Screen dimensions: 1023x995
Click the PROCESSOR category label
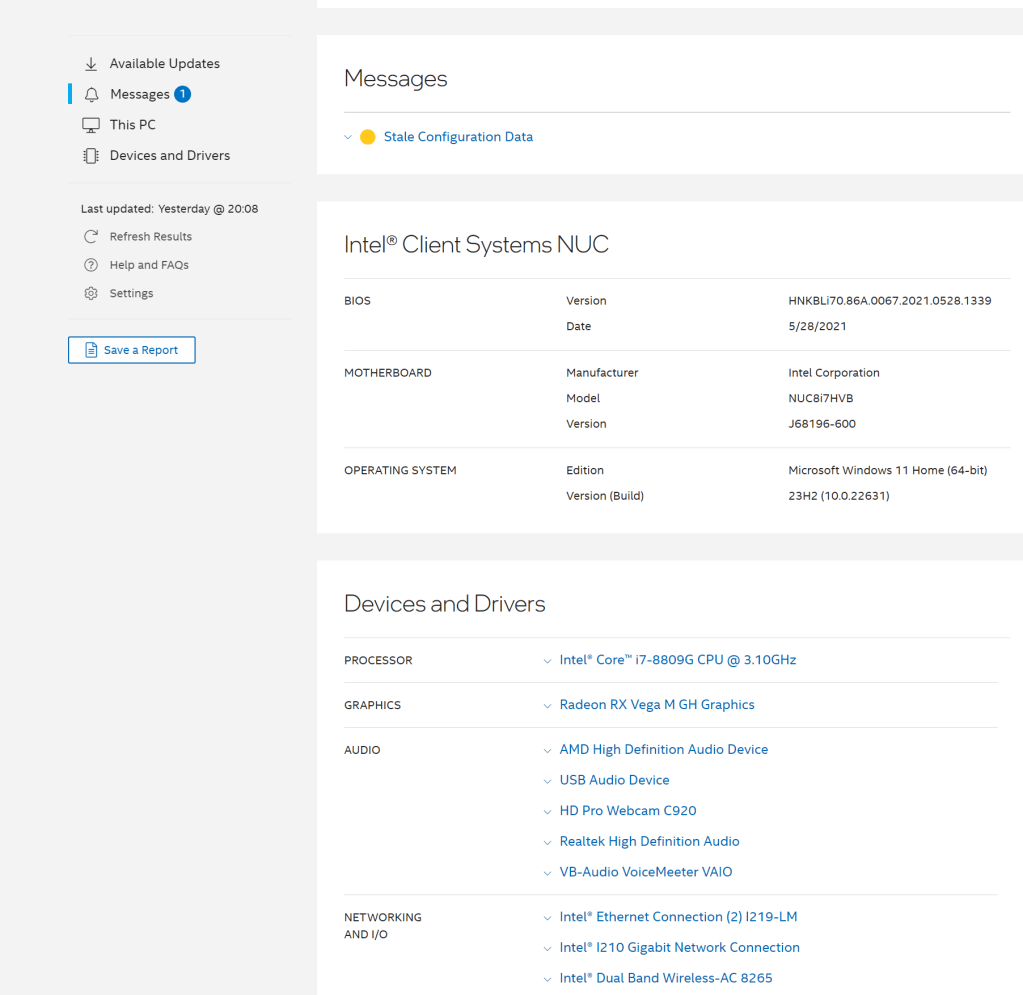(378, 661)
